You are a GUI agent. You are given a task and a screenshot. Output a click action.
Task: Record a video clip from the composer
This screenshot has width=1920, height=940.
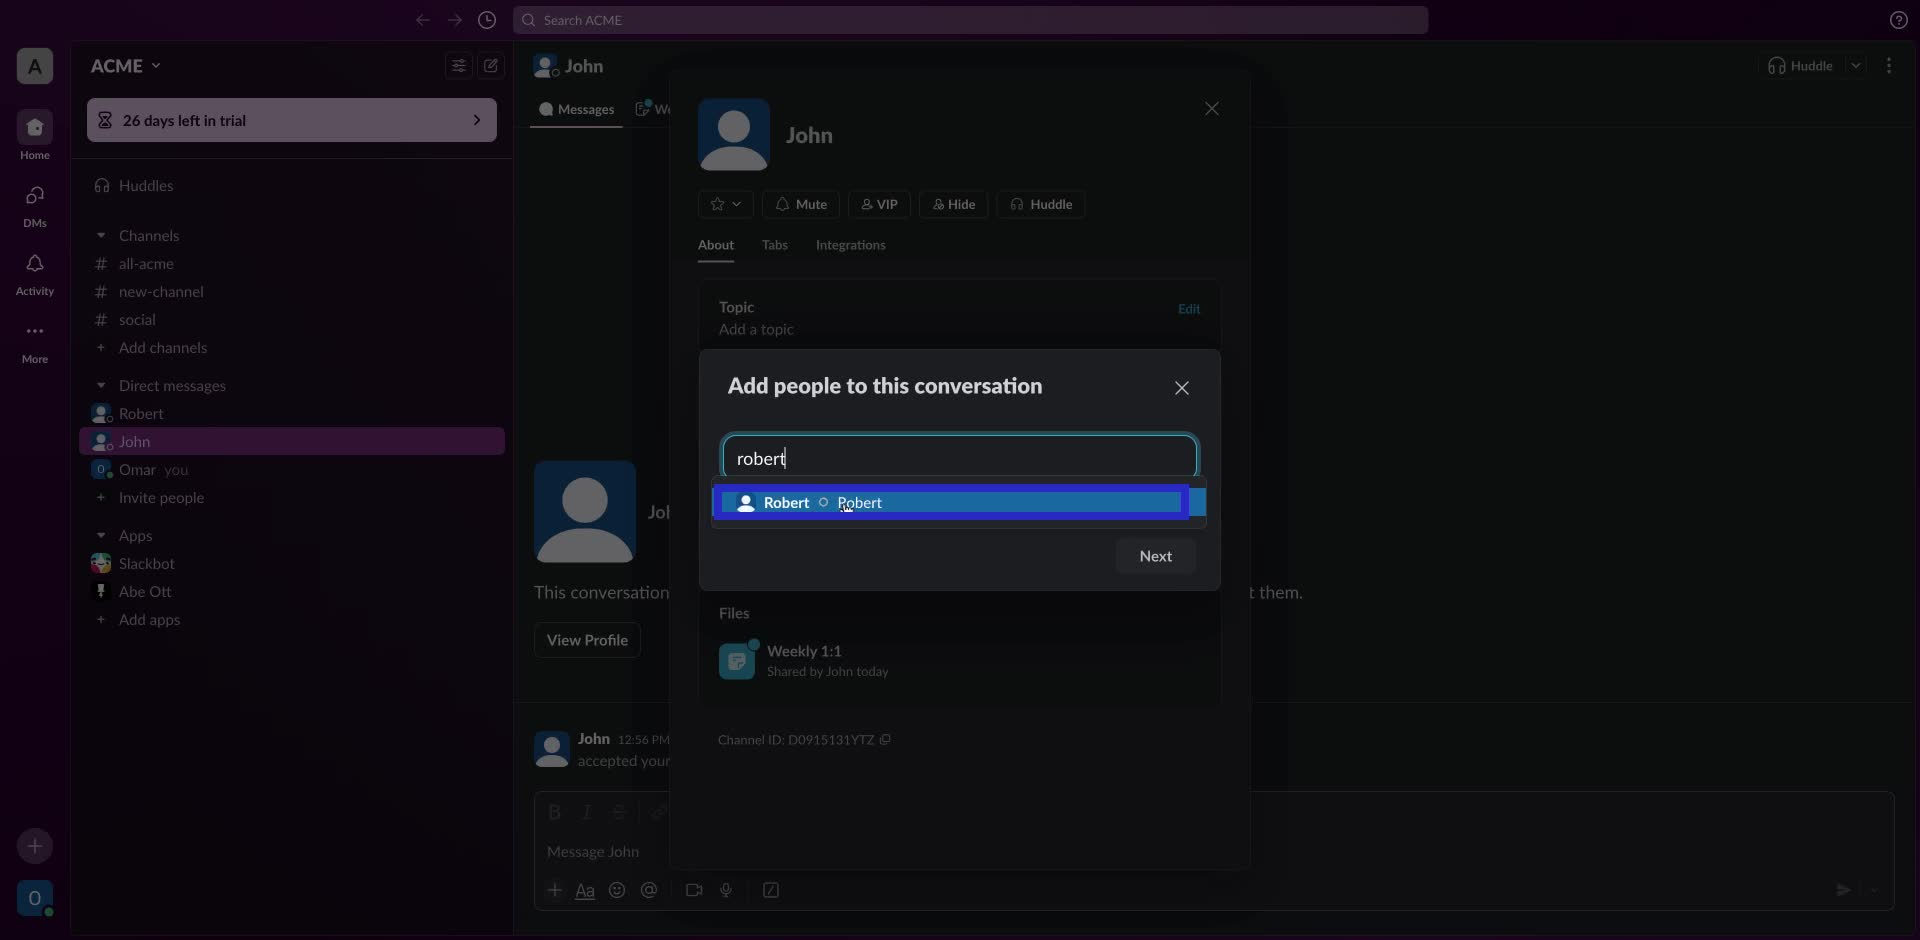pos(694,890)
